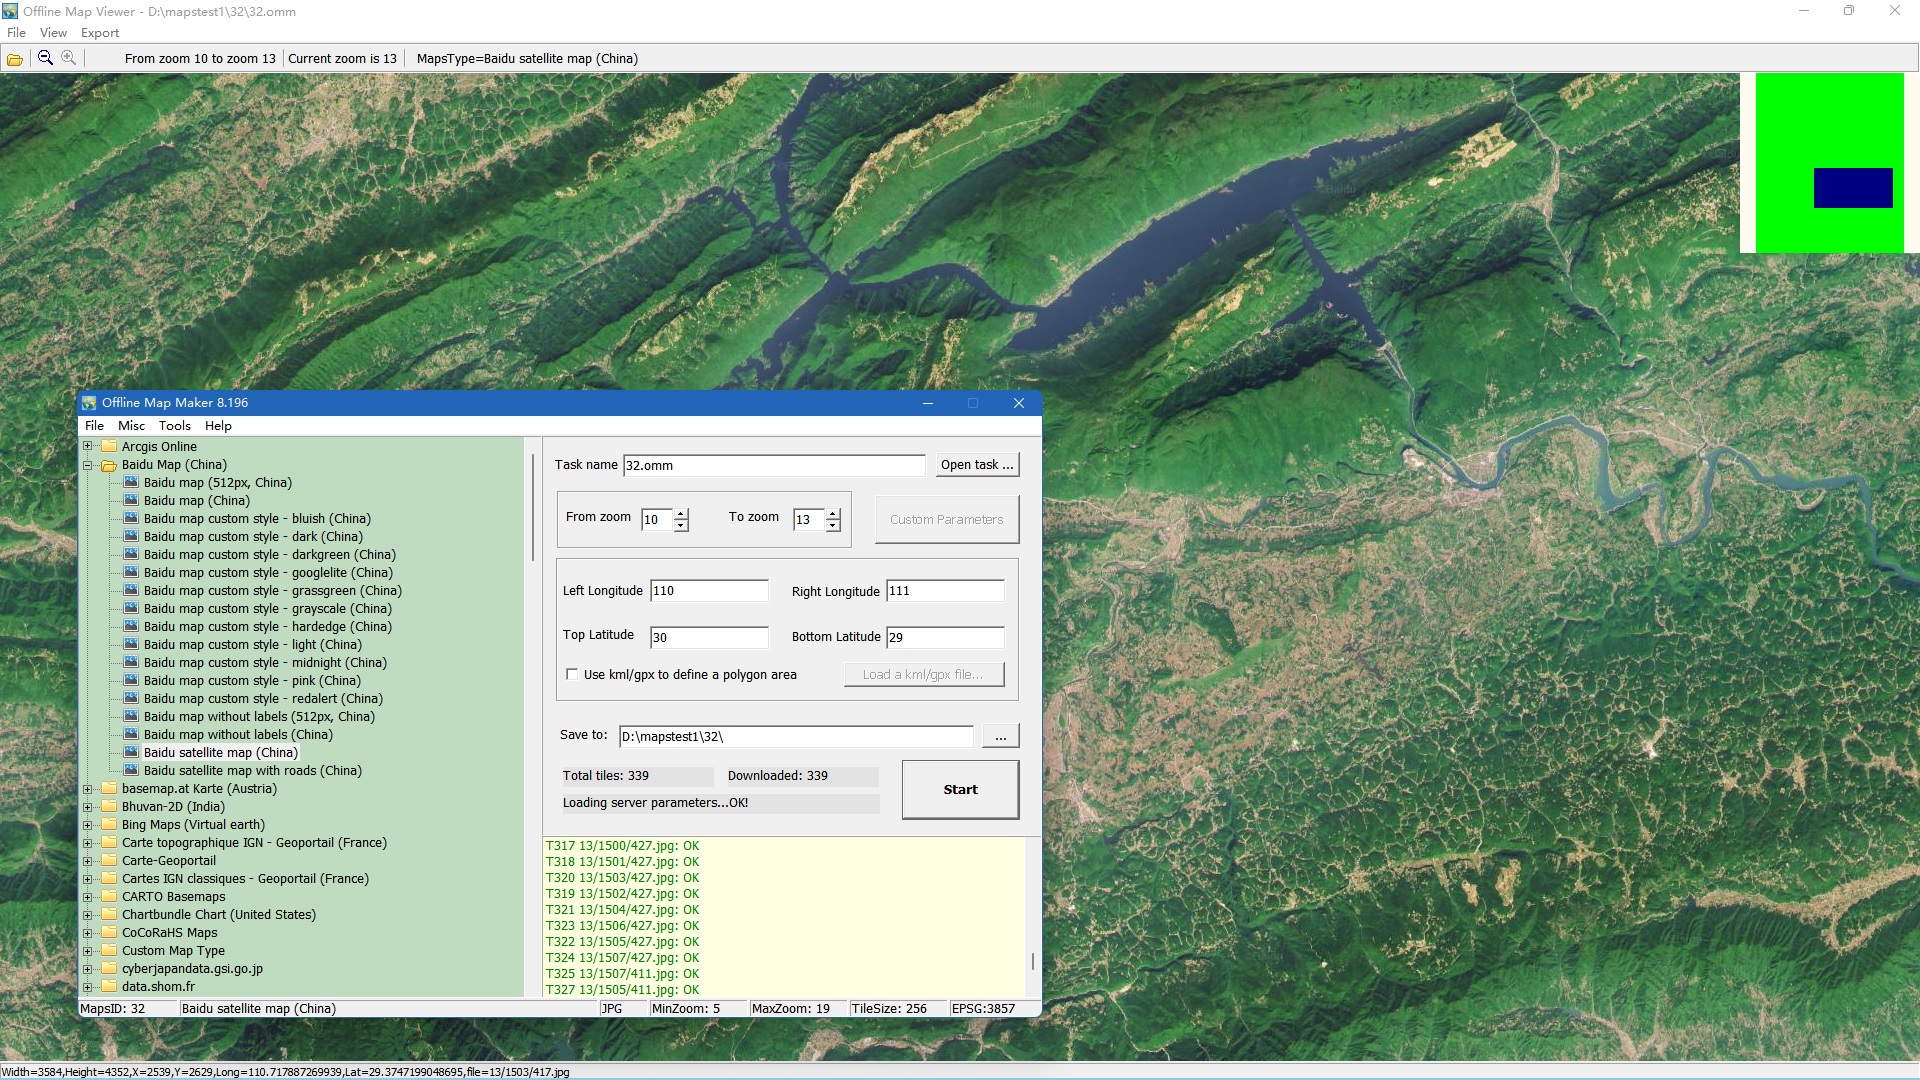The height and width of the screenshot is (1080, 1920).
Task: Click the Bing Maps folder icon
Action: pos(109,825)
